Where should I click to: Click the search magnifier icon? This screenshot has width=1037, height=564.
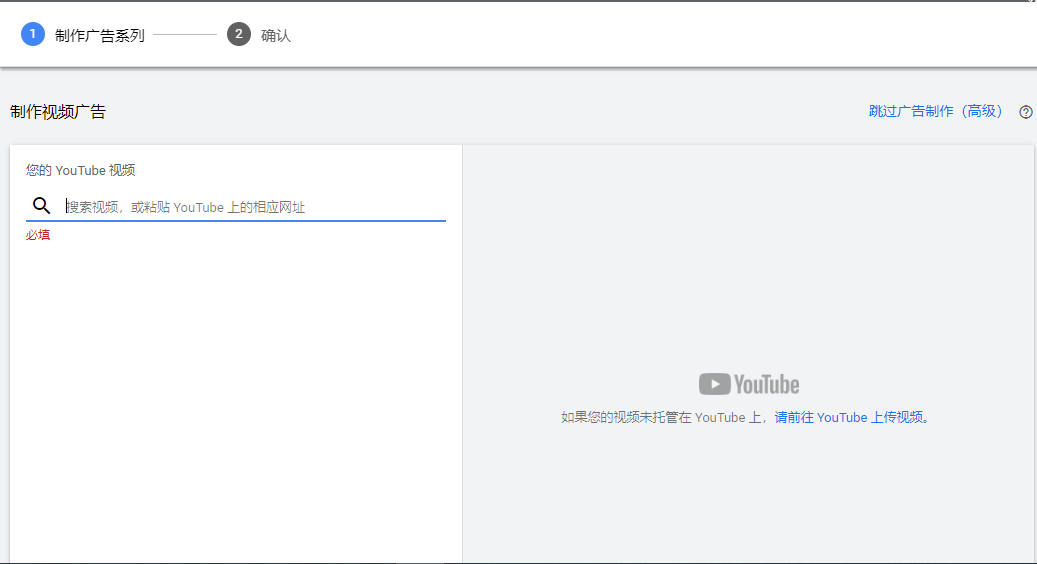coord(41,206)
